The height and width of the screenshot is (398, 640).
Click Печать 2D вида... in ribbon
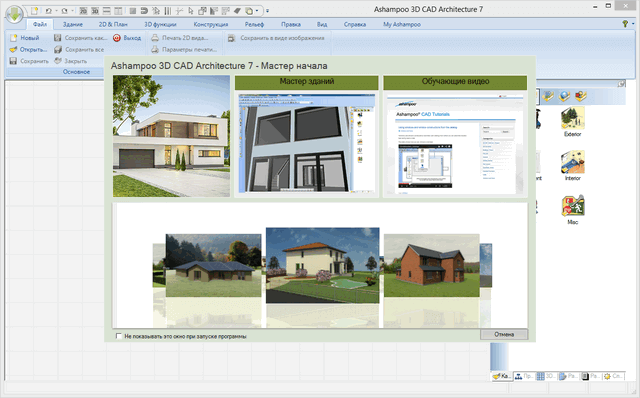pyautogui.click(x=180, y=38)
